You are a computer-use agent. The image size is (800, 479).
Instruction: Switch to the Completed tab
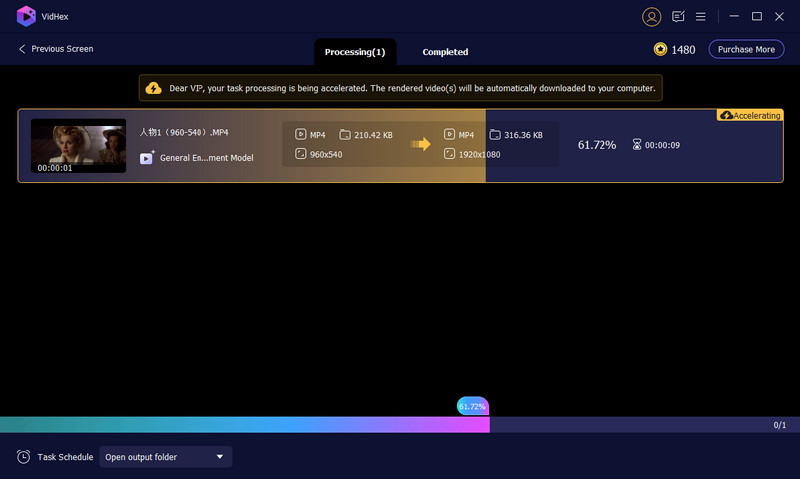[x=445, y=52]
